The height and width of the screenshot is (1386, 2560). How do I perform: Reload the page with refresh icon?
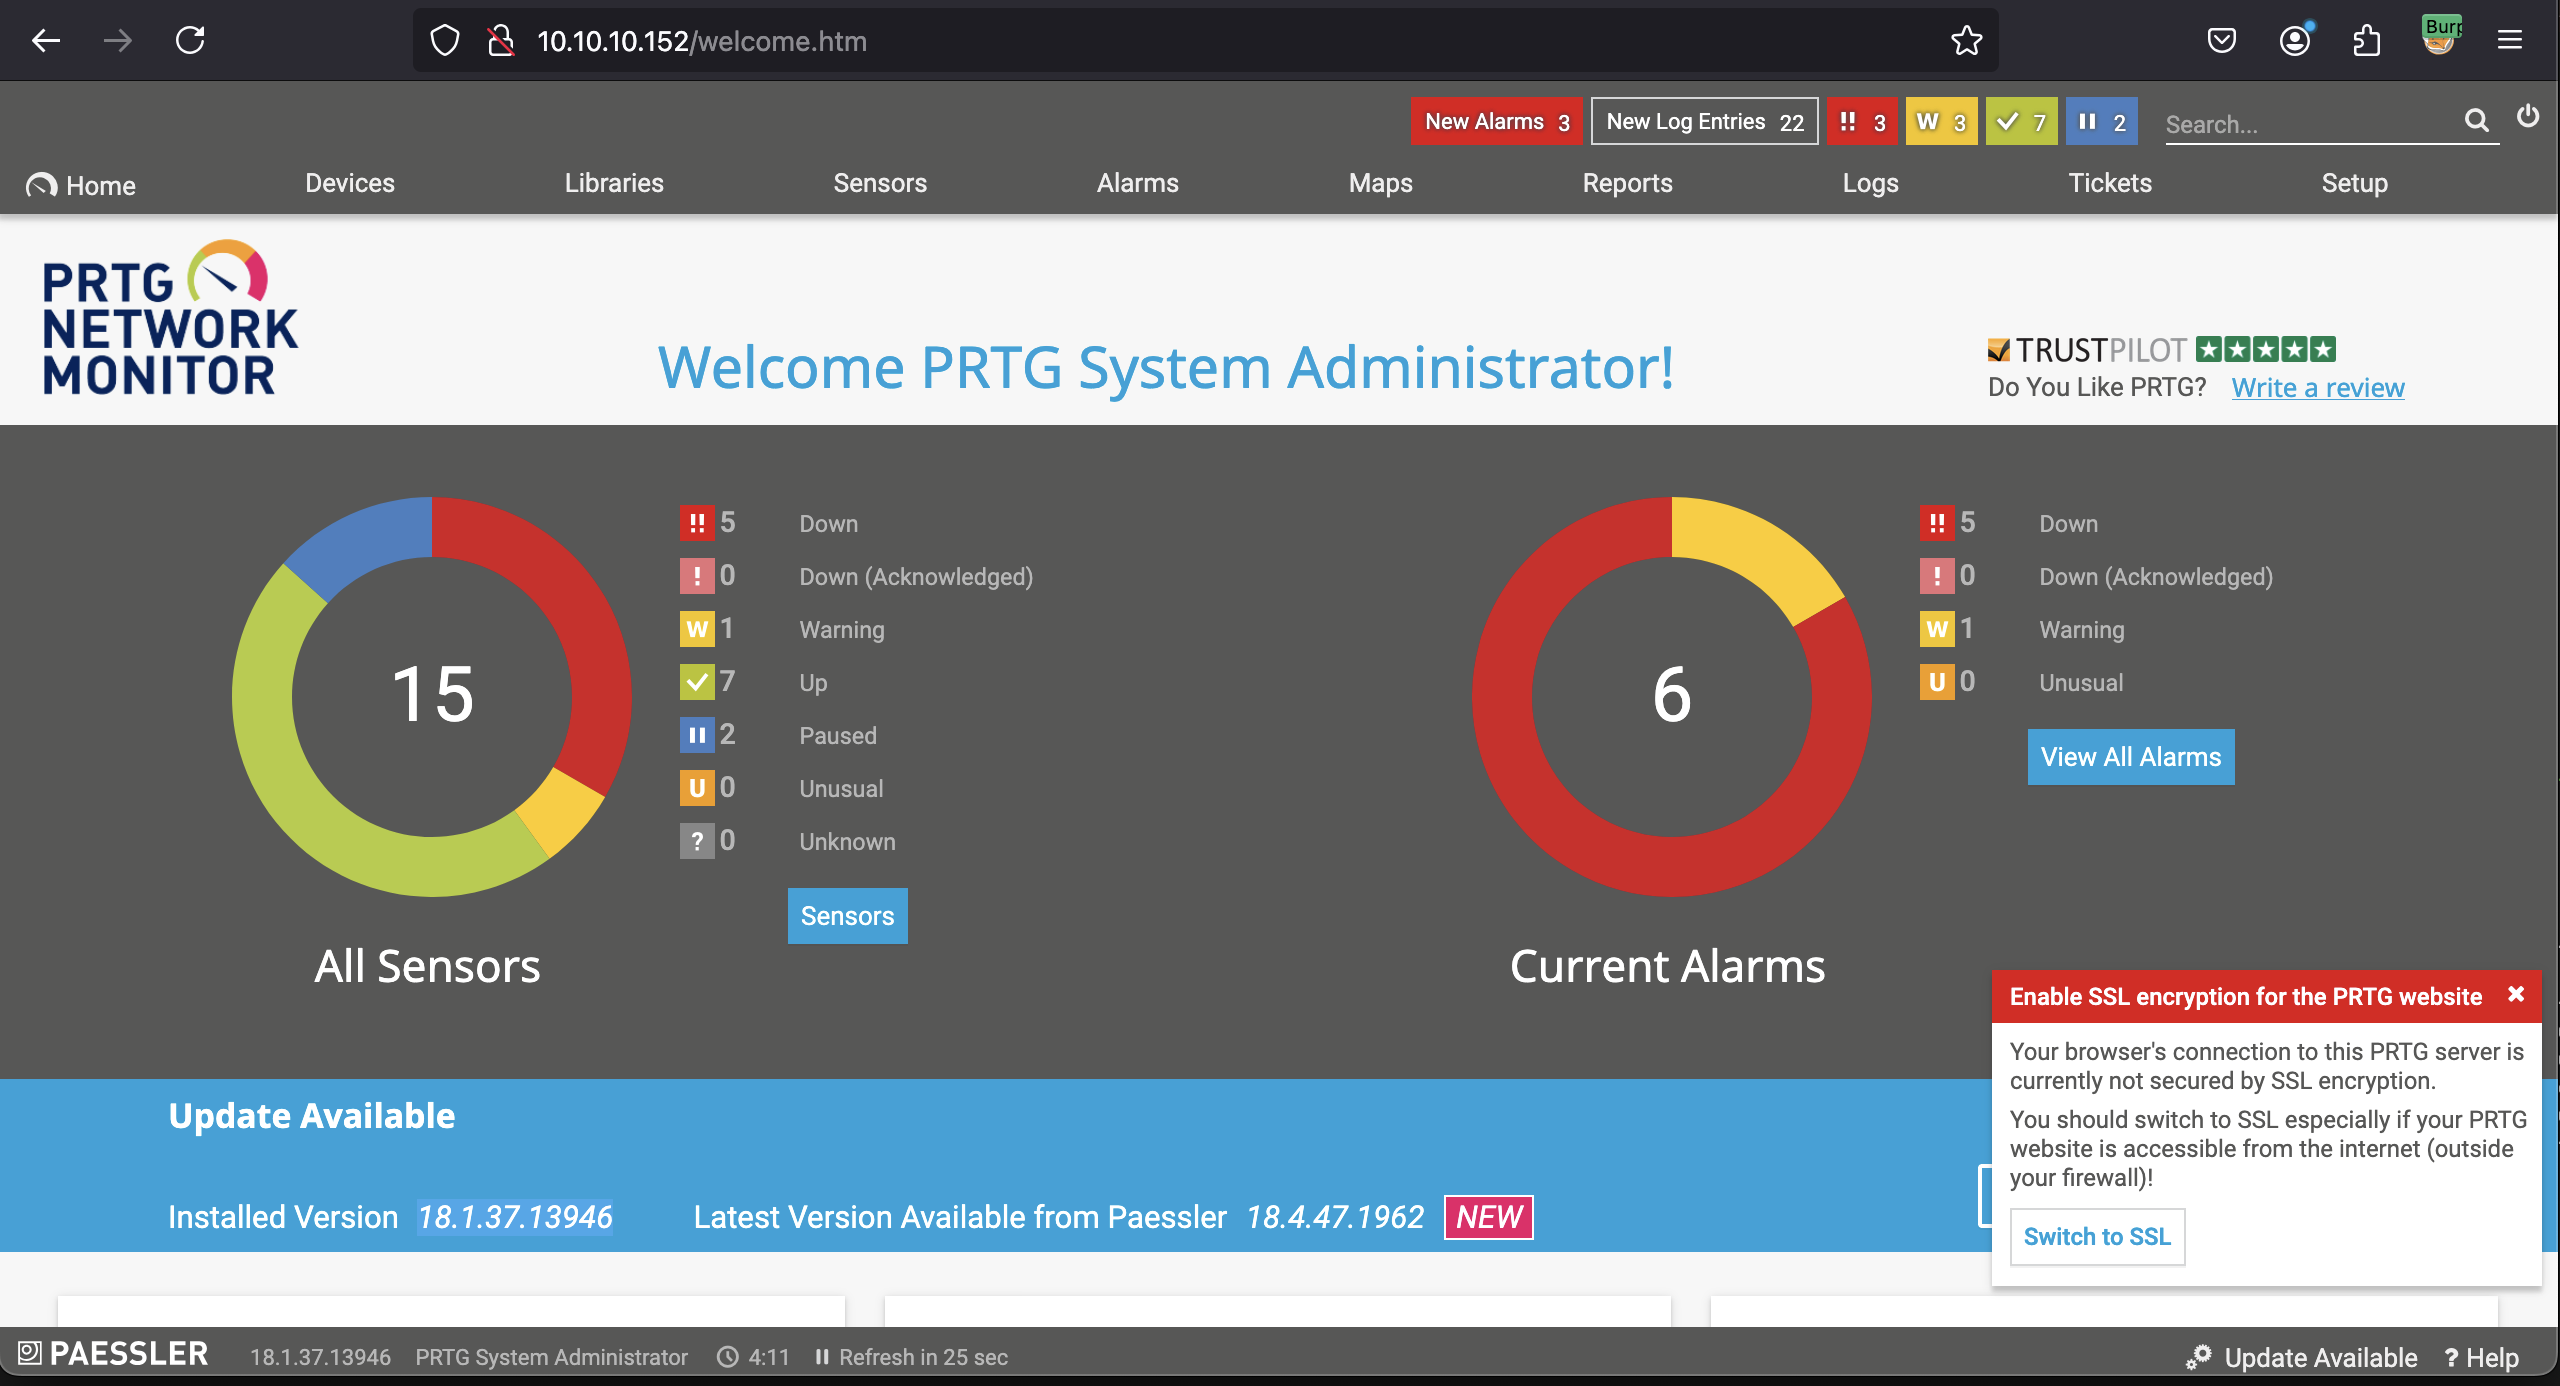190,40
